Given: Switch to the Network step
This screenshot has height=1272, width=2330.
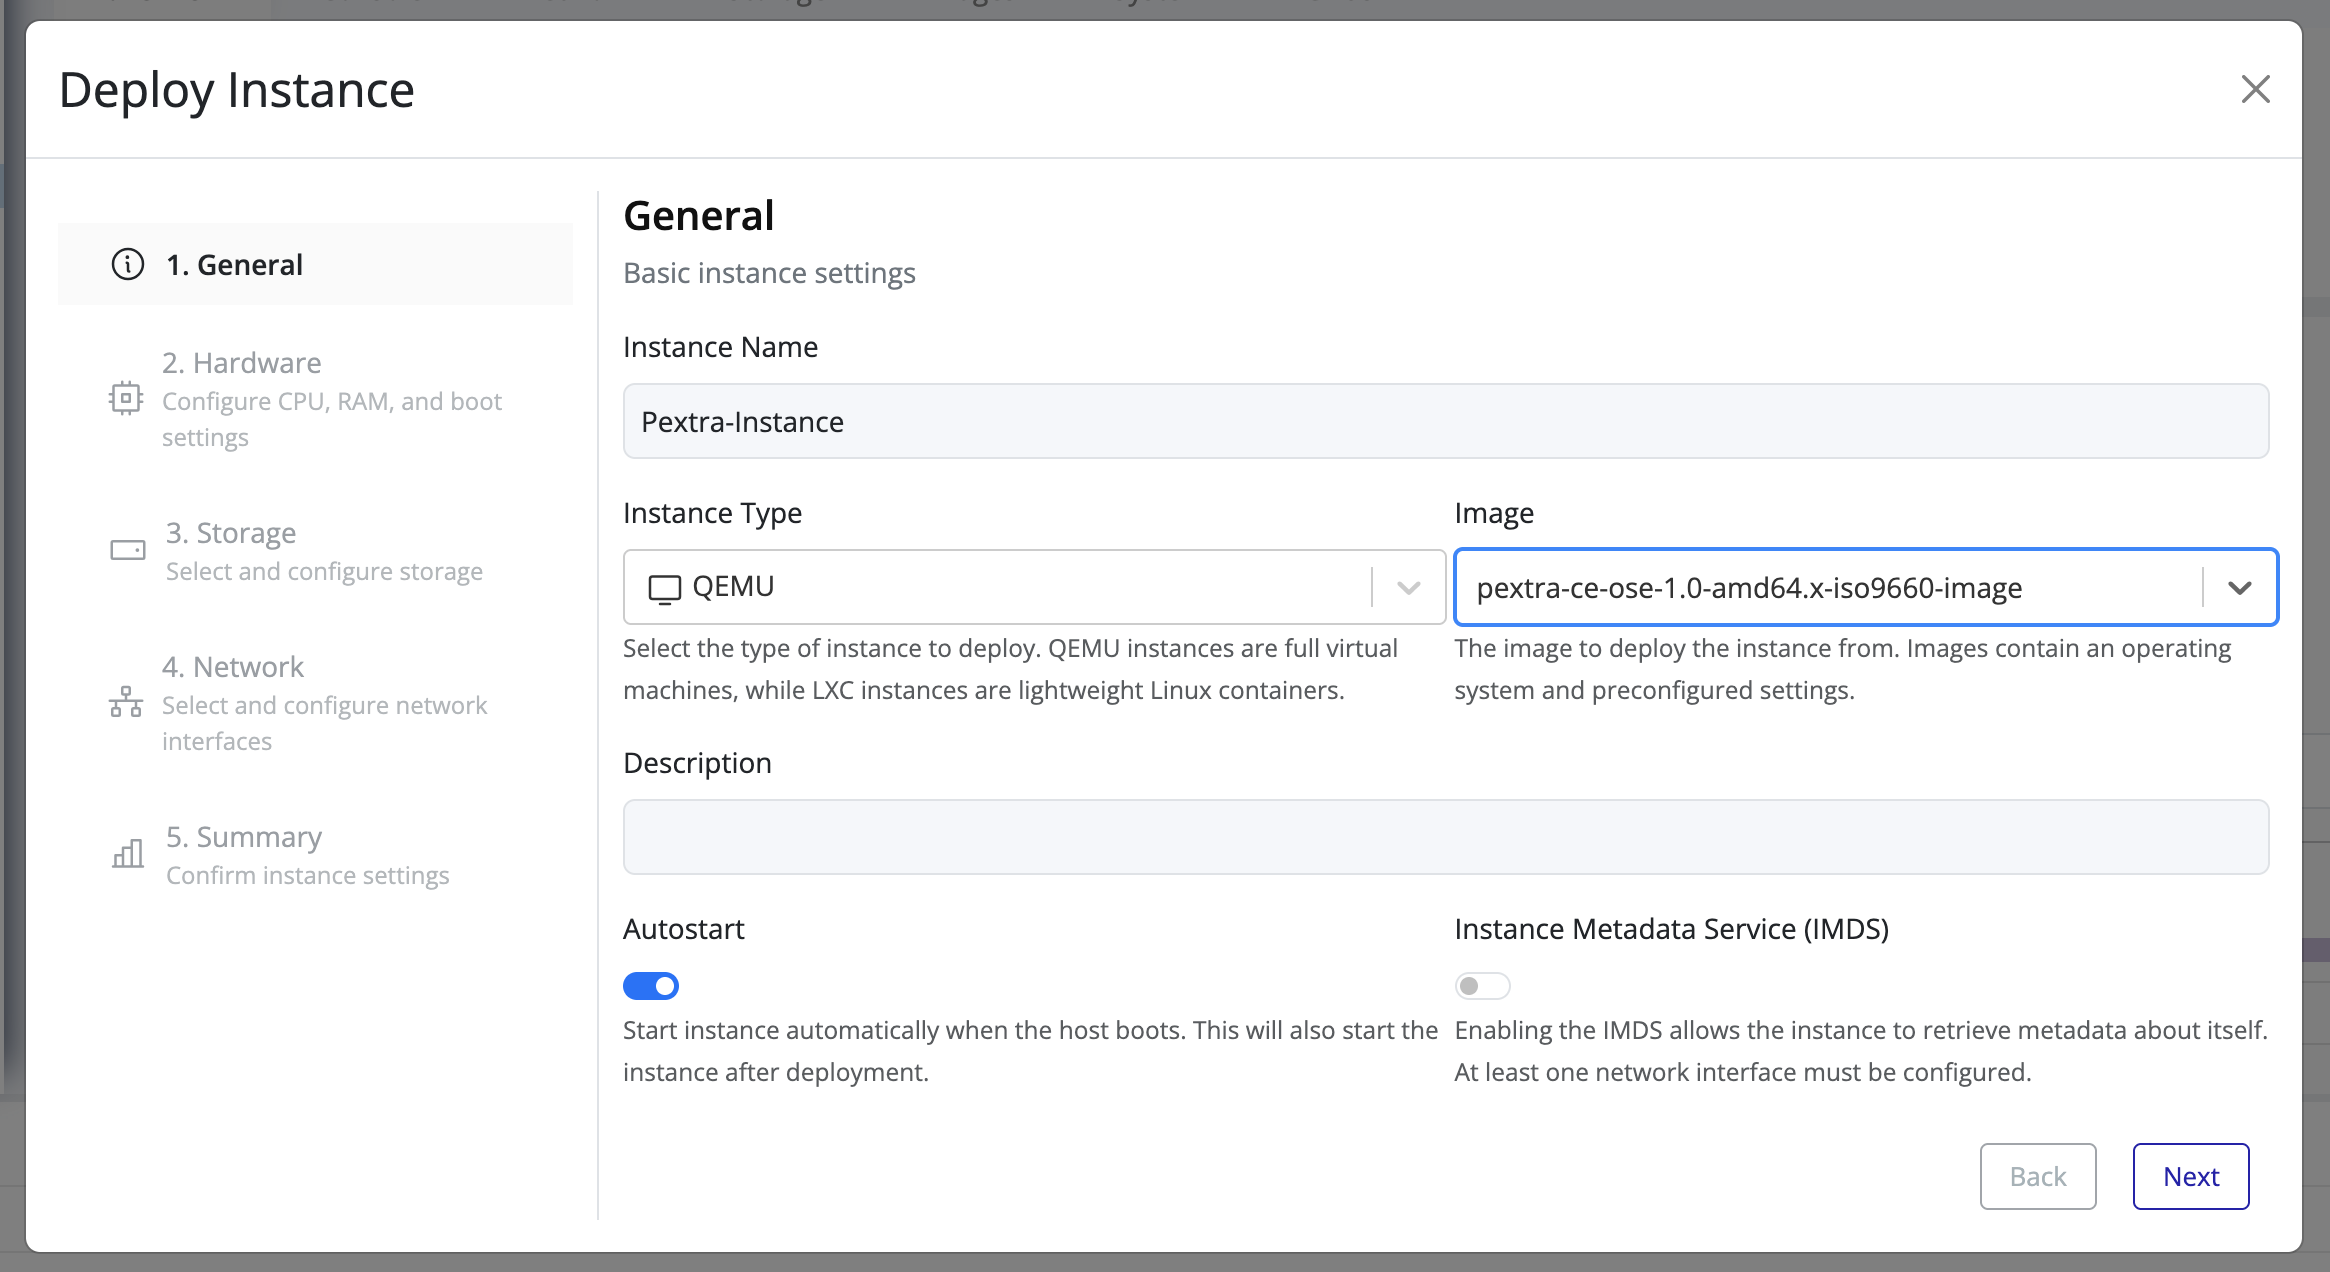Looking at the screenshot, I should click(233, 666).
